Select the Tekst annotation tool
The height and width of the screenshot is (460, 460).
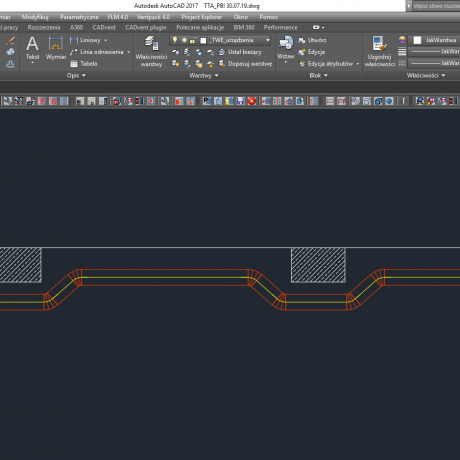[32, 48]
